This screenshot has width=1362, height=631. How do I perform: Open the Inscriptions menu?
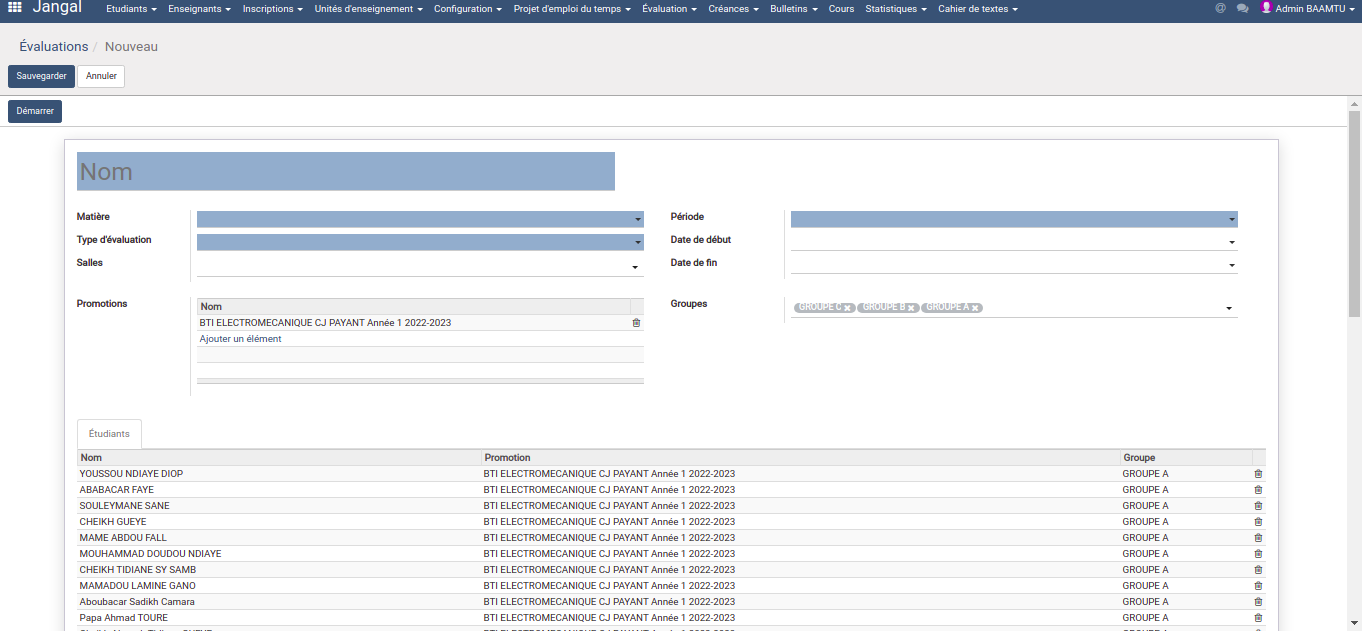tap(274, 9)
